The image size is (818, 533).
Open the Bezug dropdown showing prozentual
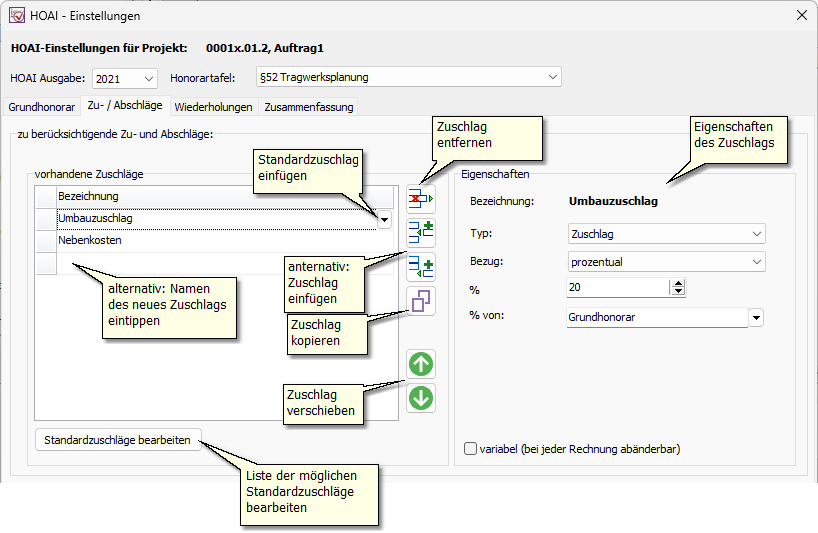tap(755, 262)
